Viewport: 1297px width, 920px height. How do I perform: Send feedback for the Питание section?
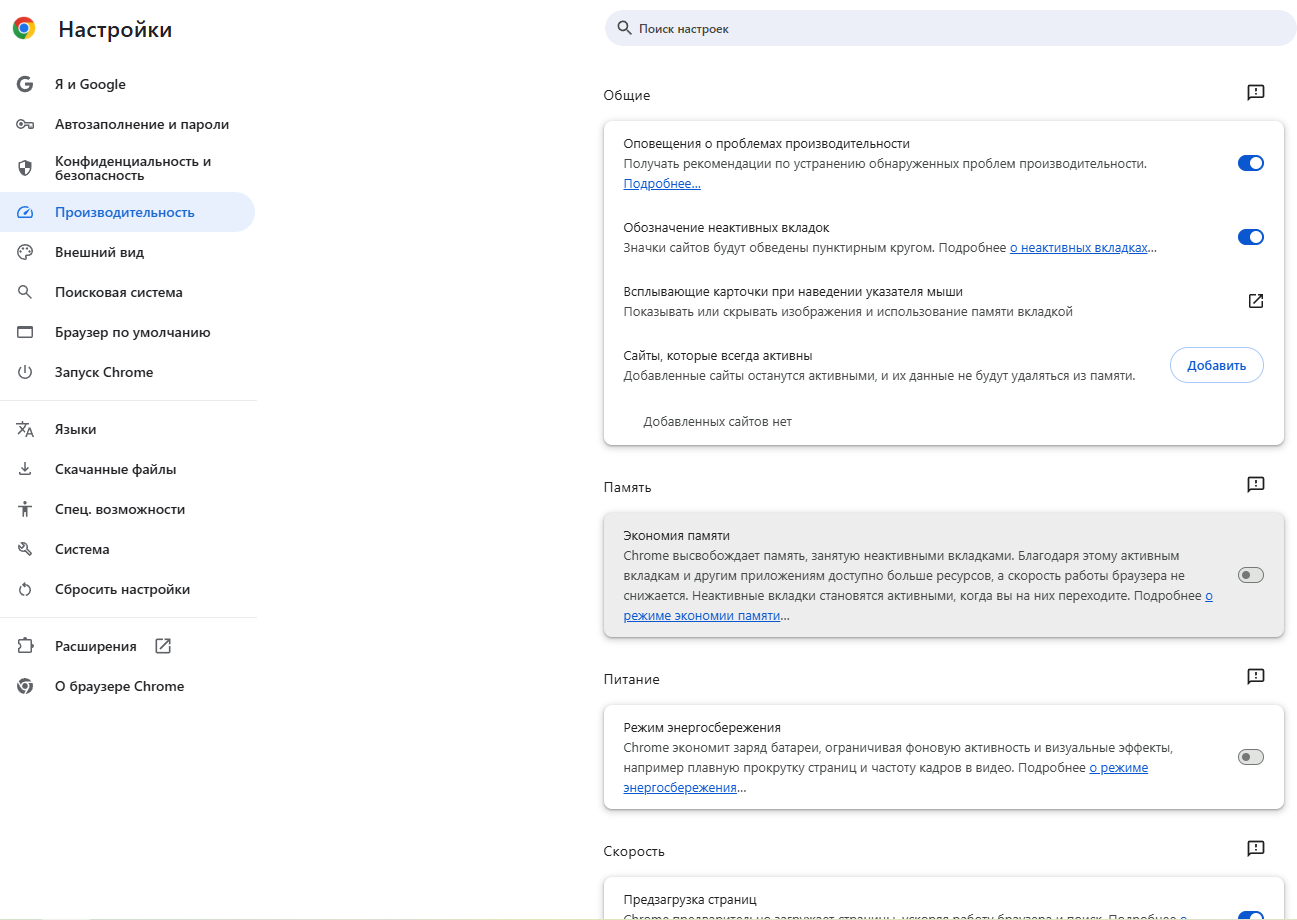tap(1256, 677)
